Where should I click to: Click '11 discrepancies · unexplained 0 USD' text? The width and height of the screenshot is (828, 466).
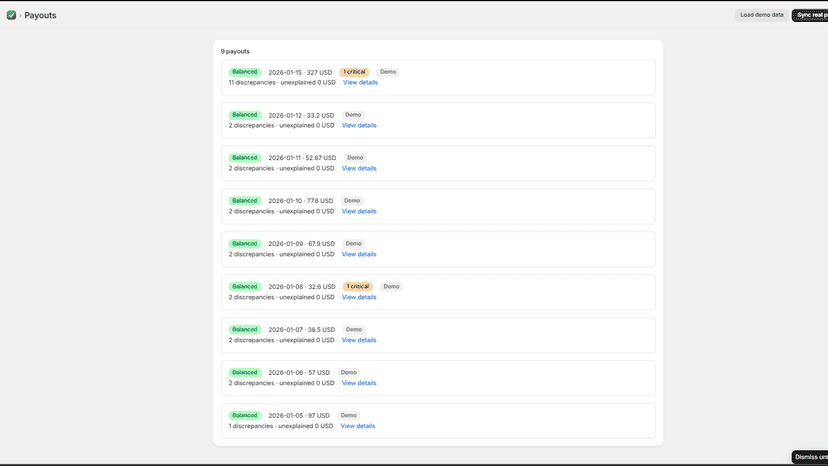pyautogui.click(x=282, y=82)
